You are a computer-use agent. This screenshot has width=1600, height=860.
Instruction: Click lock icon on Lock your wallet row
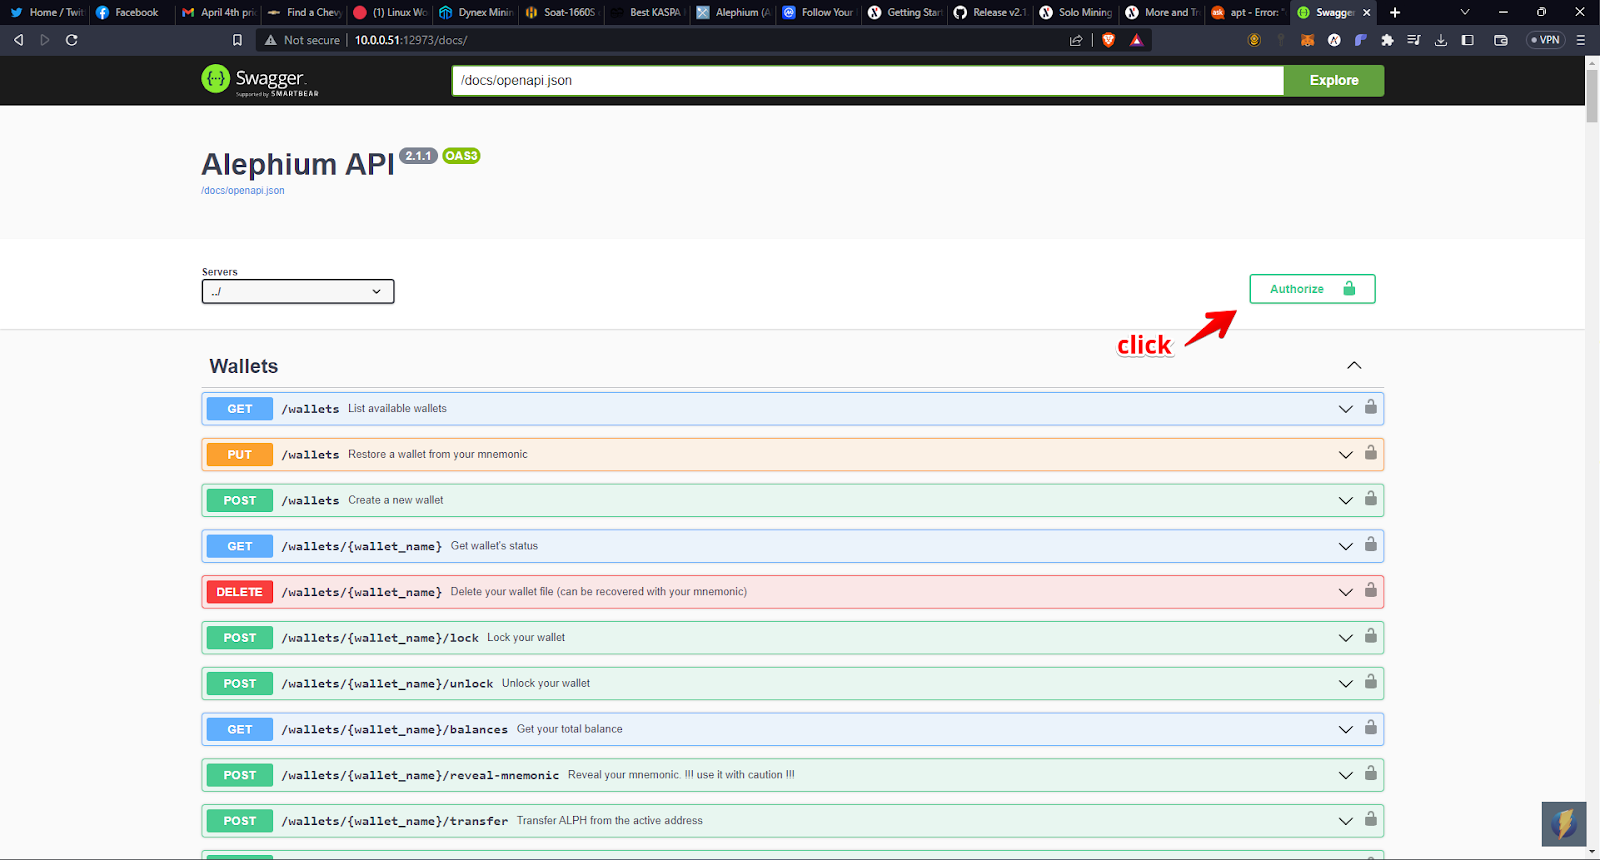1371,636
